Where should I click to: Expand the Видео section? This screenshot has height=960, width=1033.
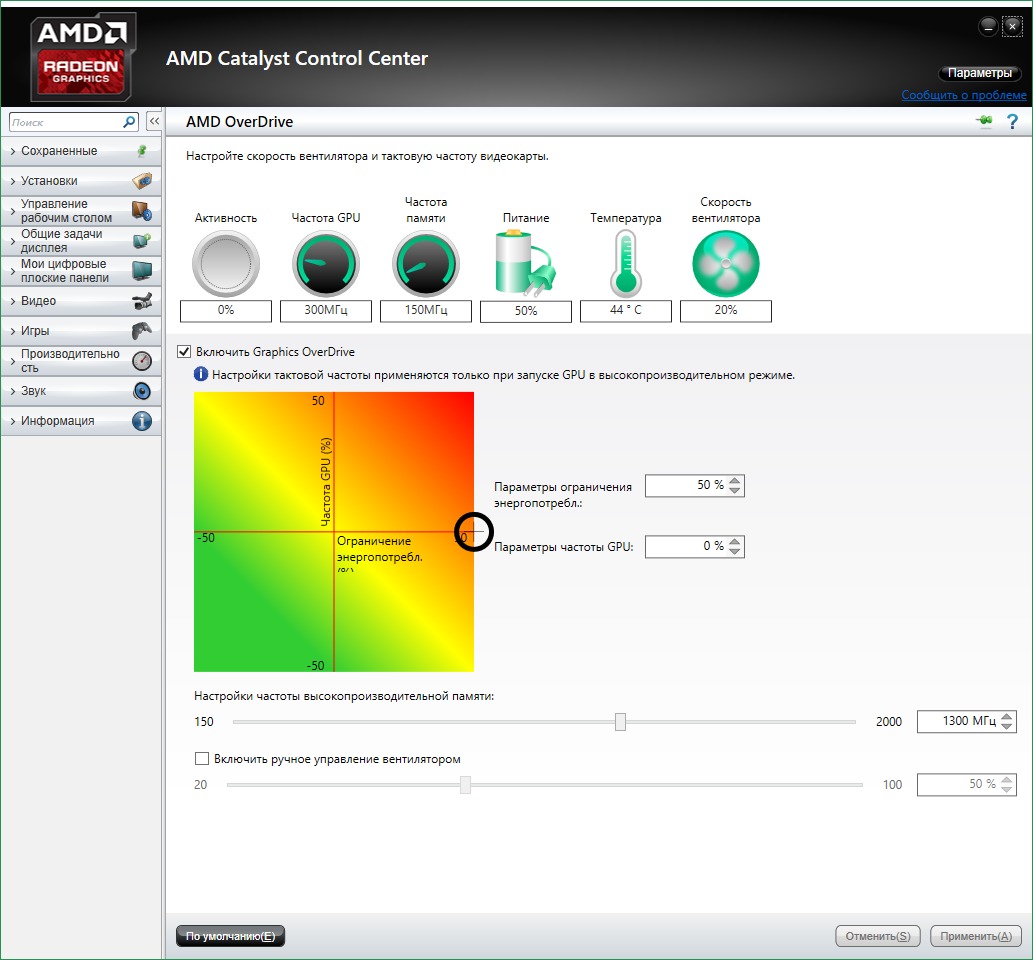[13, 300]
